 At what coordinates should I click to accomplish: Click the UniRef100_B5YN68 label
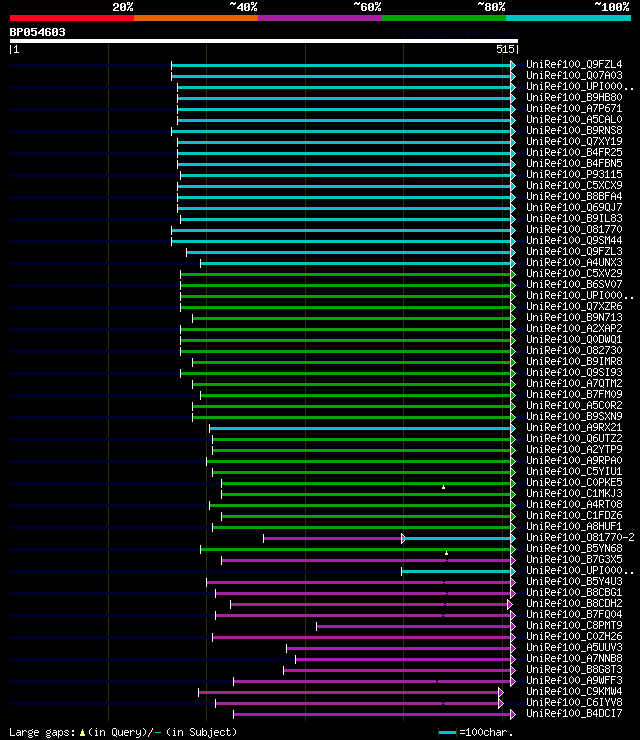pos(574,549)
